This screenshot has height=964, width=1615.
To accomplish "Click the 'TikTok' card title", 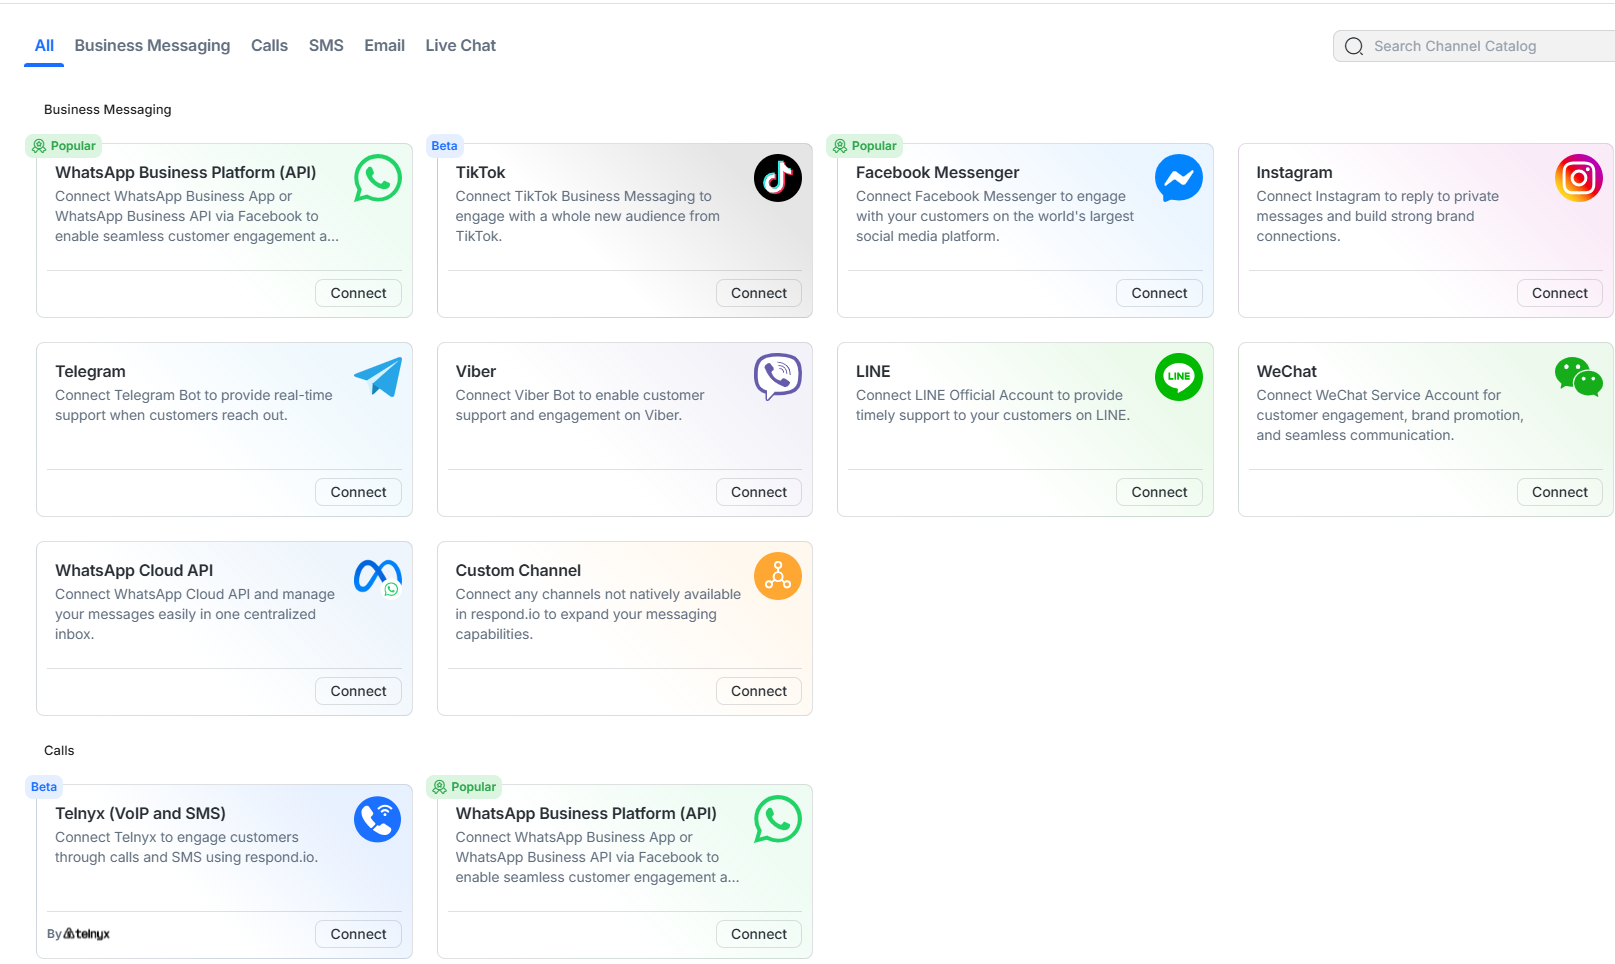I will (x=480, y=172).
